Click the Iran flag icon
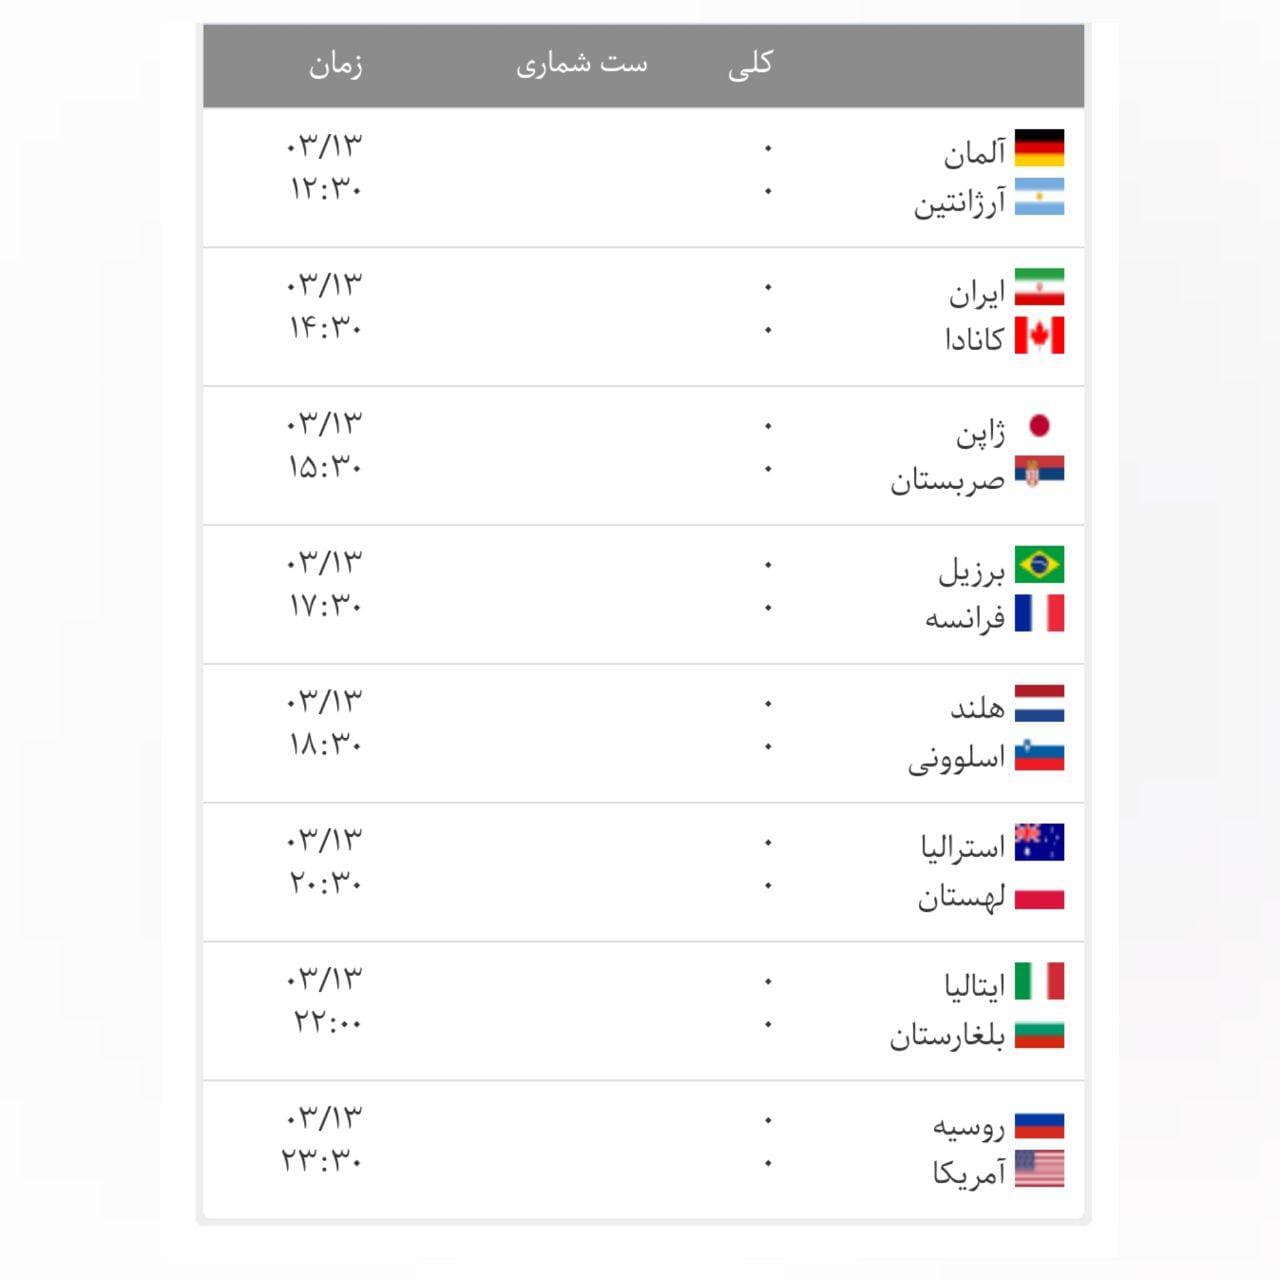Viewport: 1280px width, 1280px height. pyautogui.click(x=1039, y=287)
